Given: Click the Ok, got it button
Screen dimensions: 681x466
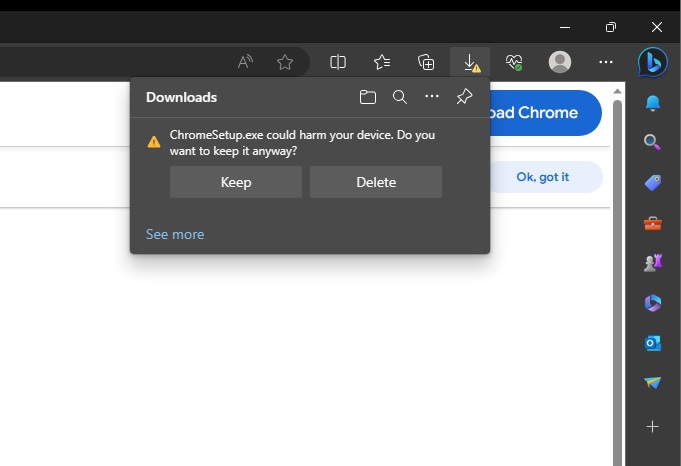Looking at the screenshot, I should [x=543, y=177].
